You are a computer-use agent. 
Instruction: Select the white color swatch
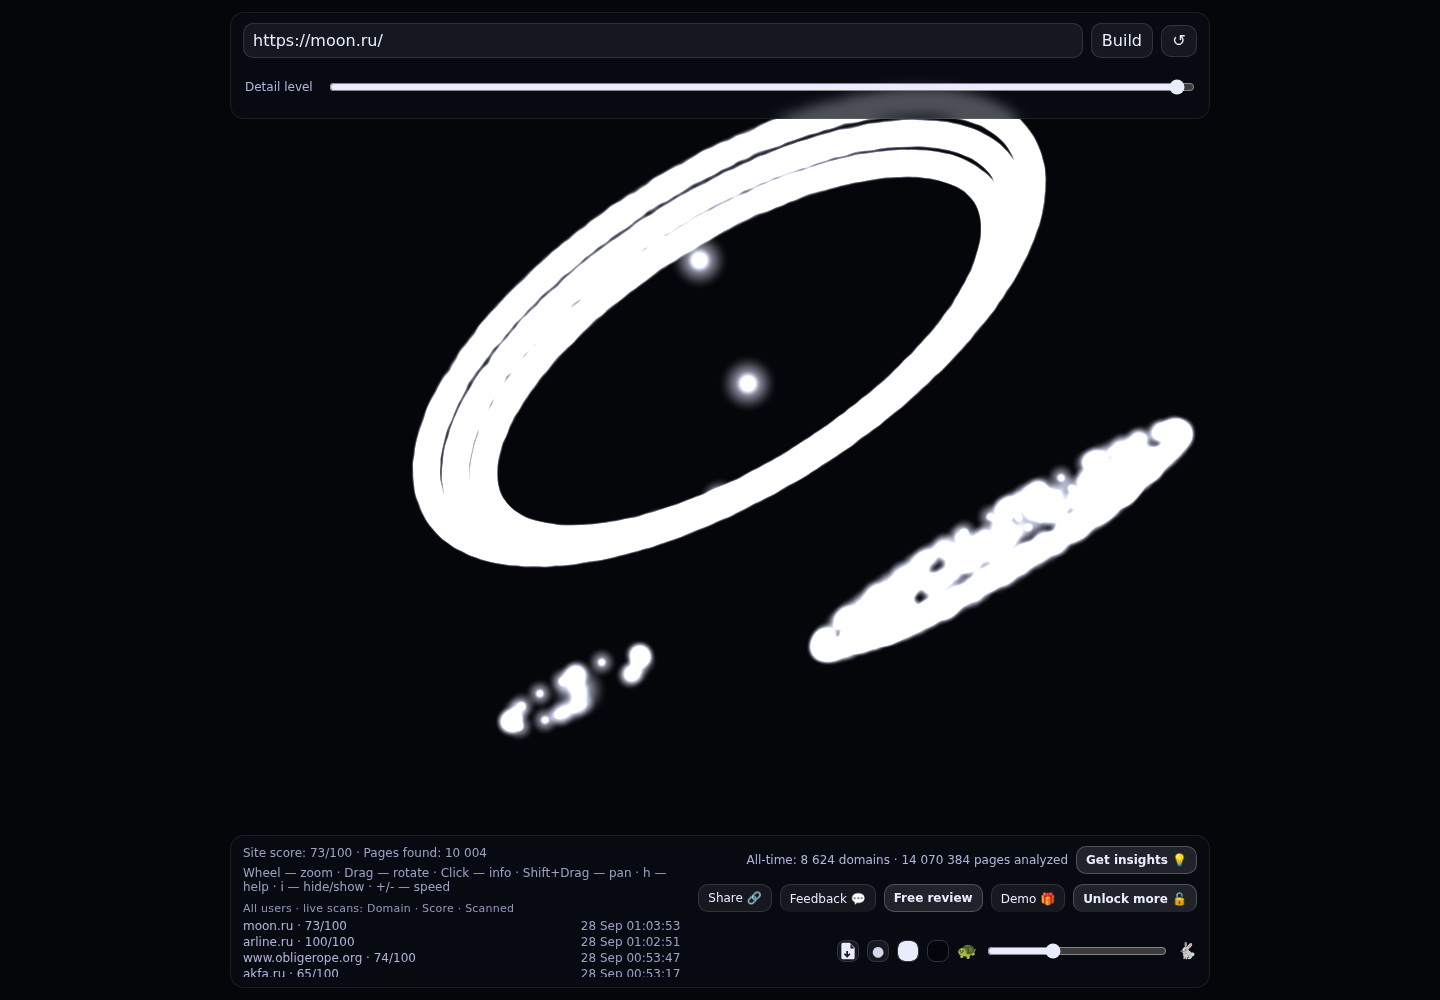[908, 951]
